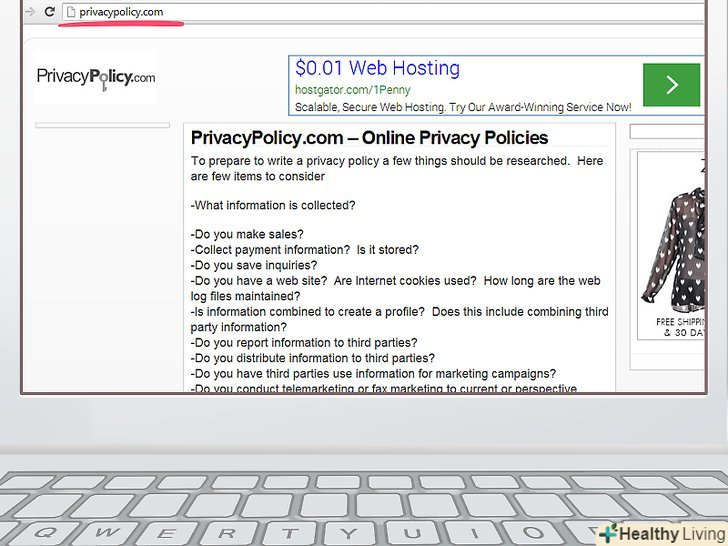Click the line about third parties marketing campaigns
Image resolution: width=728 pixels, height=546 pixels.
[x=373, y=374]
